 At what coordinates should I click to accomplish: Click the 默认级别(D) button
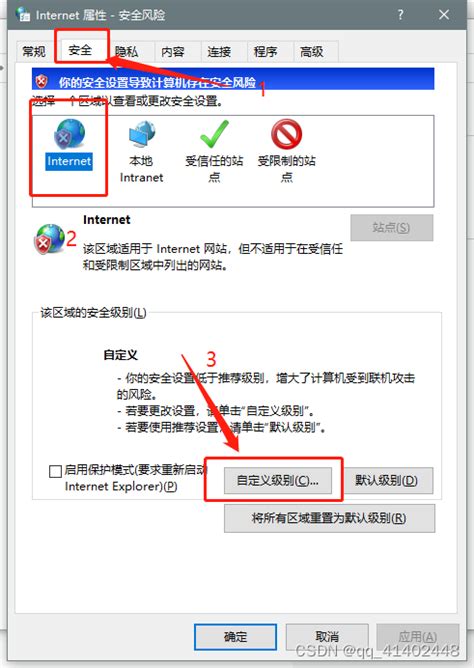(x=387, y=481)
